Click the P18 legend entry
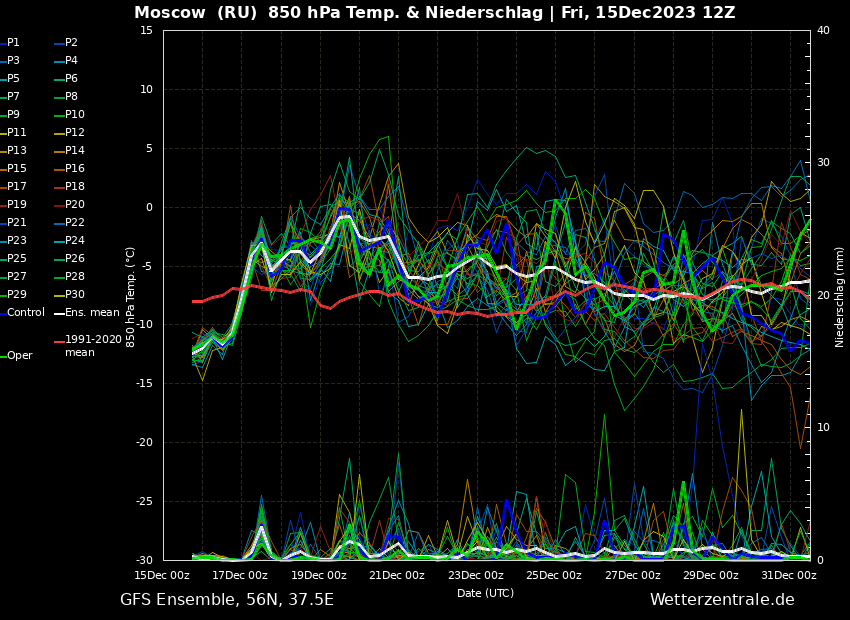 click(x=74, y=187)
